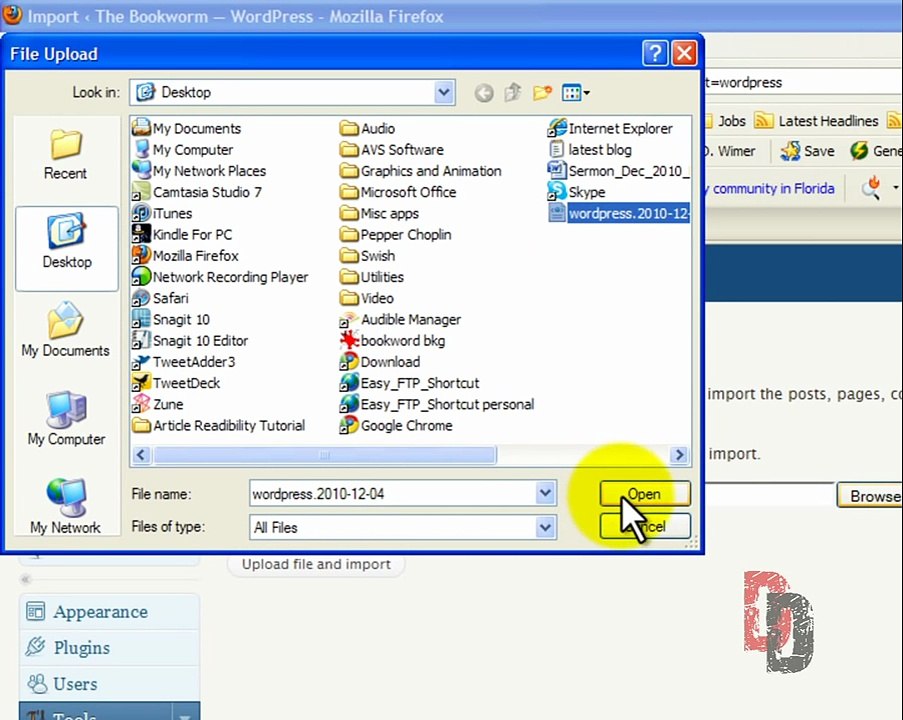
Task: Open Appearance menu in WordPress sidebar
Action: 109,612
